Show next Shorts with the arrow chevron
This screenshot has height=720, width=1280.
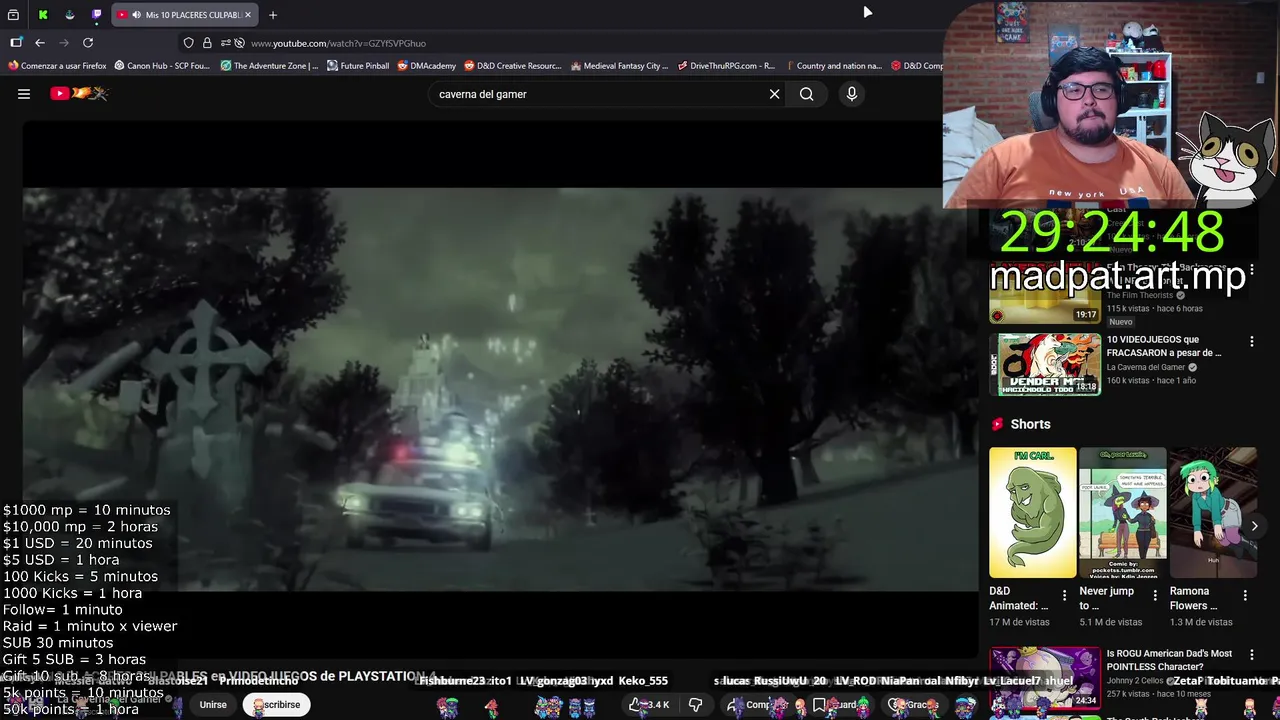coord(1254,526)
